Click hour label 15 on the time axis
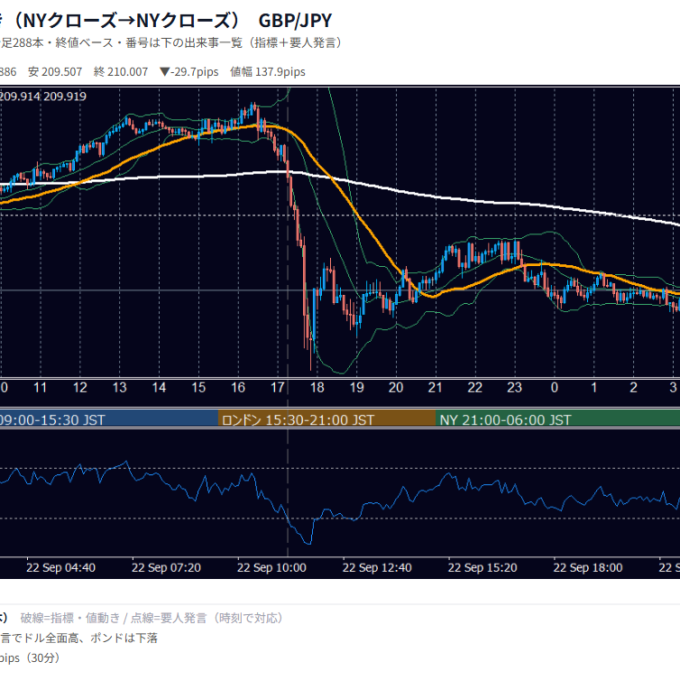The height and width of the screenshot is (680, 680). tap(199, 387)
